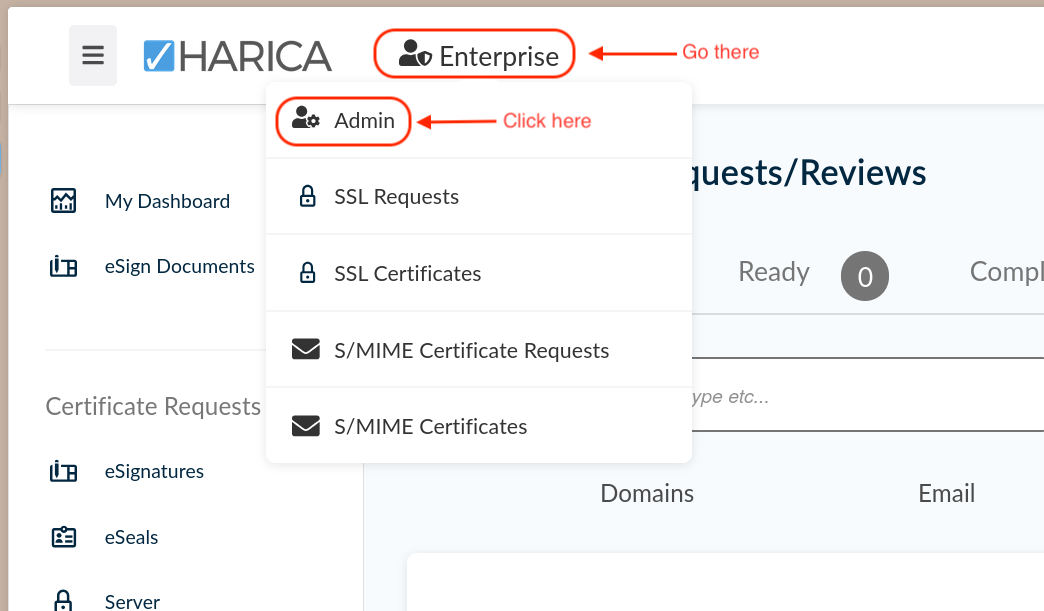Screen dimensions: 1044x611
Task: Click the Email column header
Action: click(x=946, y=493)
